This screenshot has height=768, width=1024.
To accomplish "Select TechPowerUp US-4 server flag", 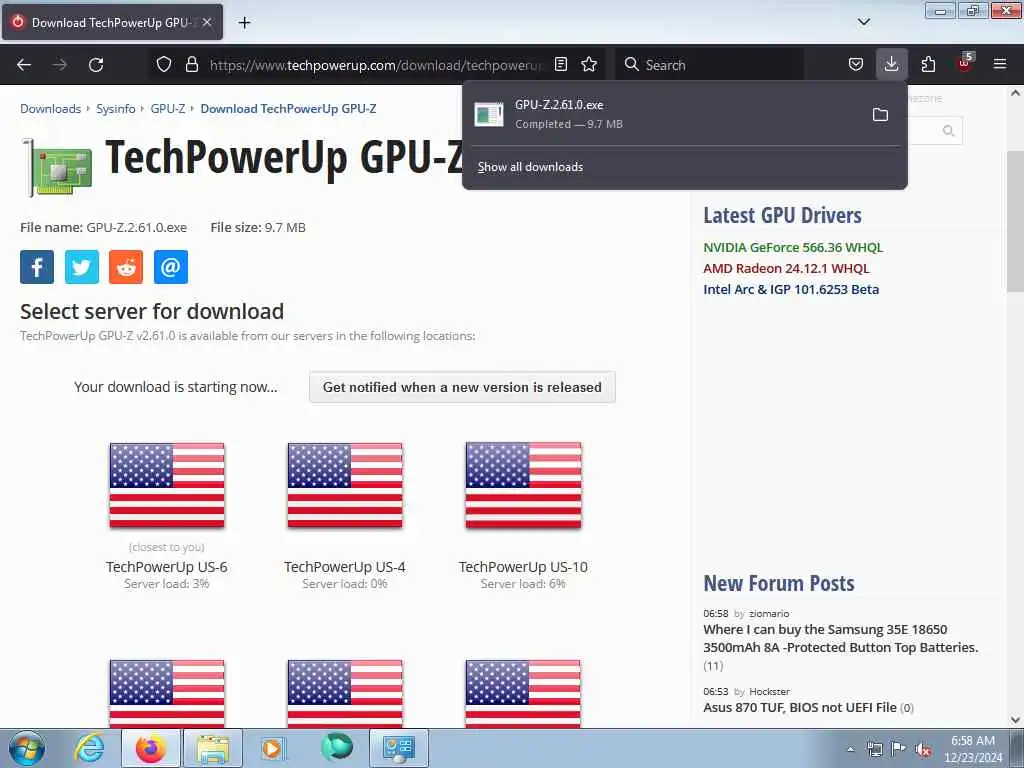I will pos(345,485).
